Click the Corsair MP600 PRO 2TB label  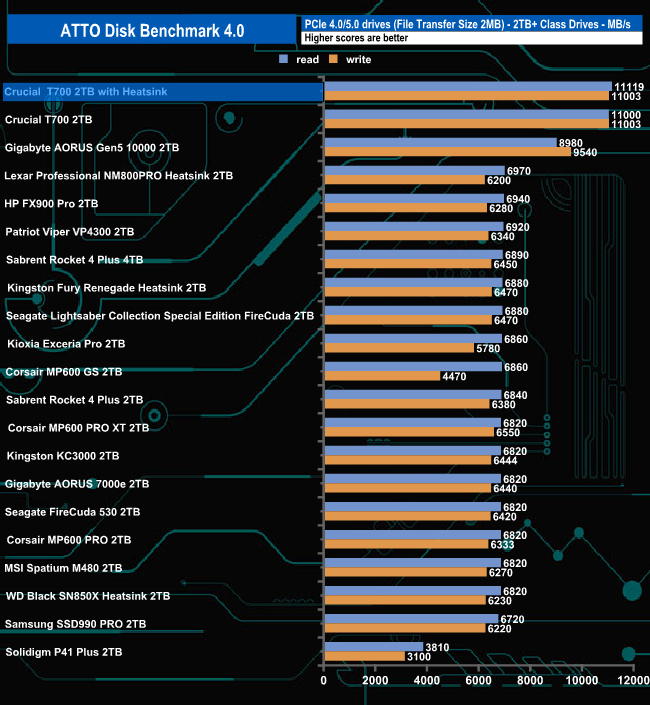[x=69, y=540]
